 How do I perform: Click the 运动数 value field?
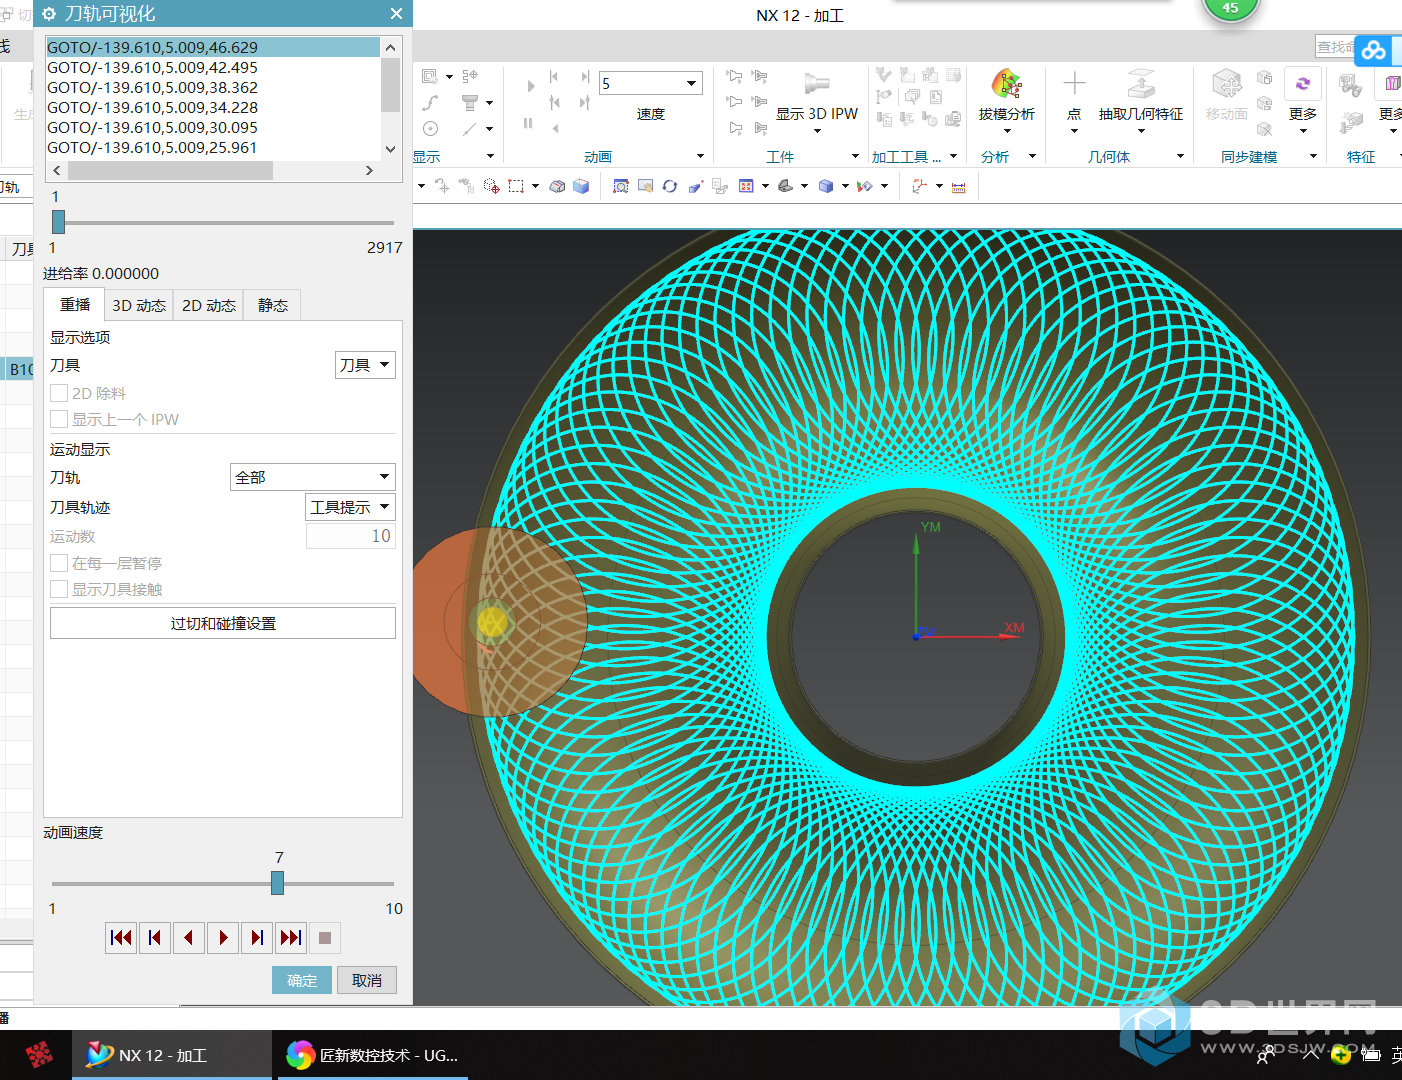coord(350,536)
